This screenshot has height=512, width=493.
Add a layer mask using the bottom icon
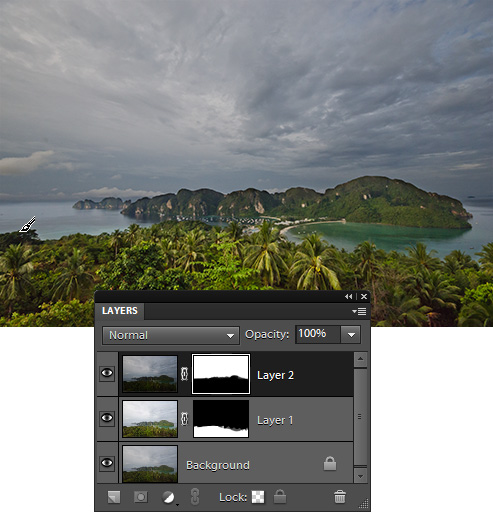[x=141, y=497]
